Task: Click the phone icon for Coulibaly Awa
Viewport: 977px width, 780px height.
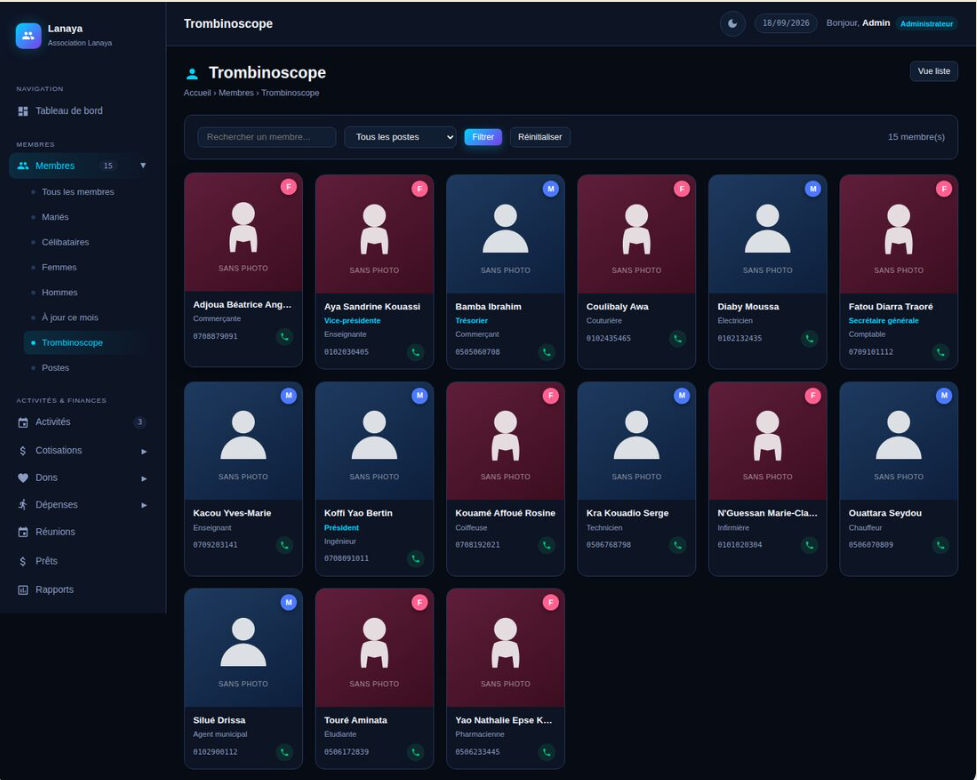Action: [677, 338]
